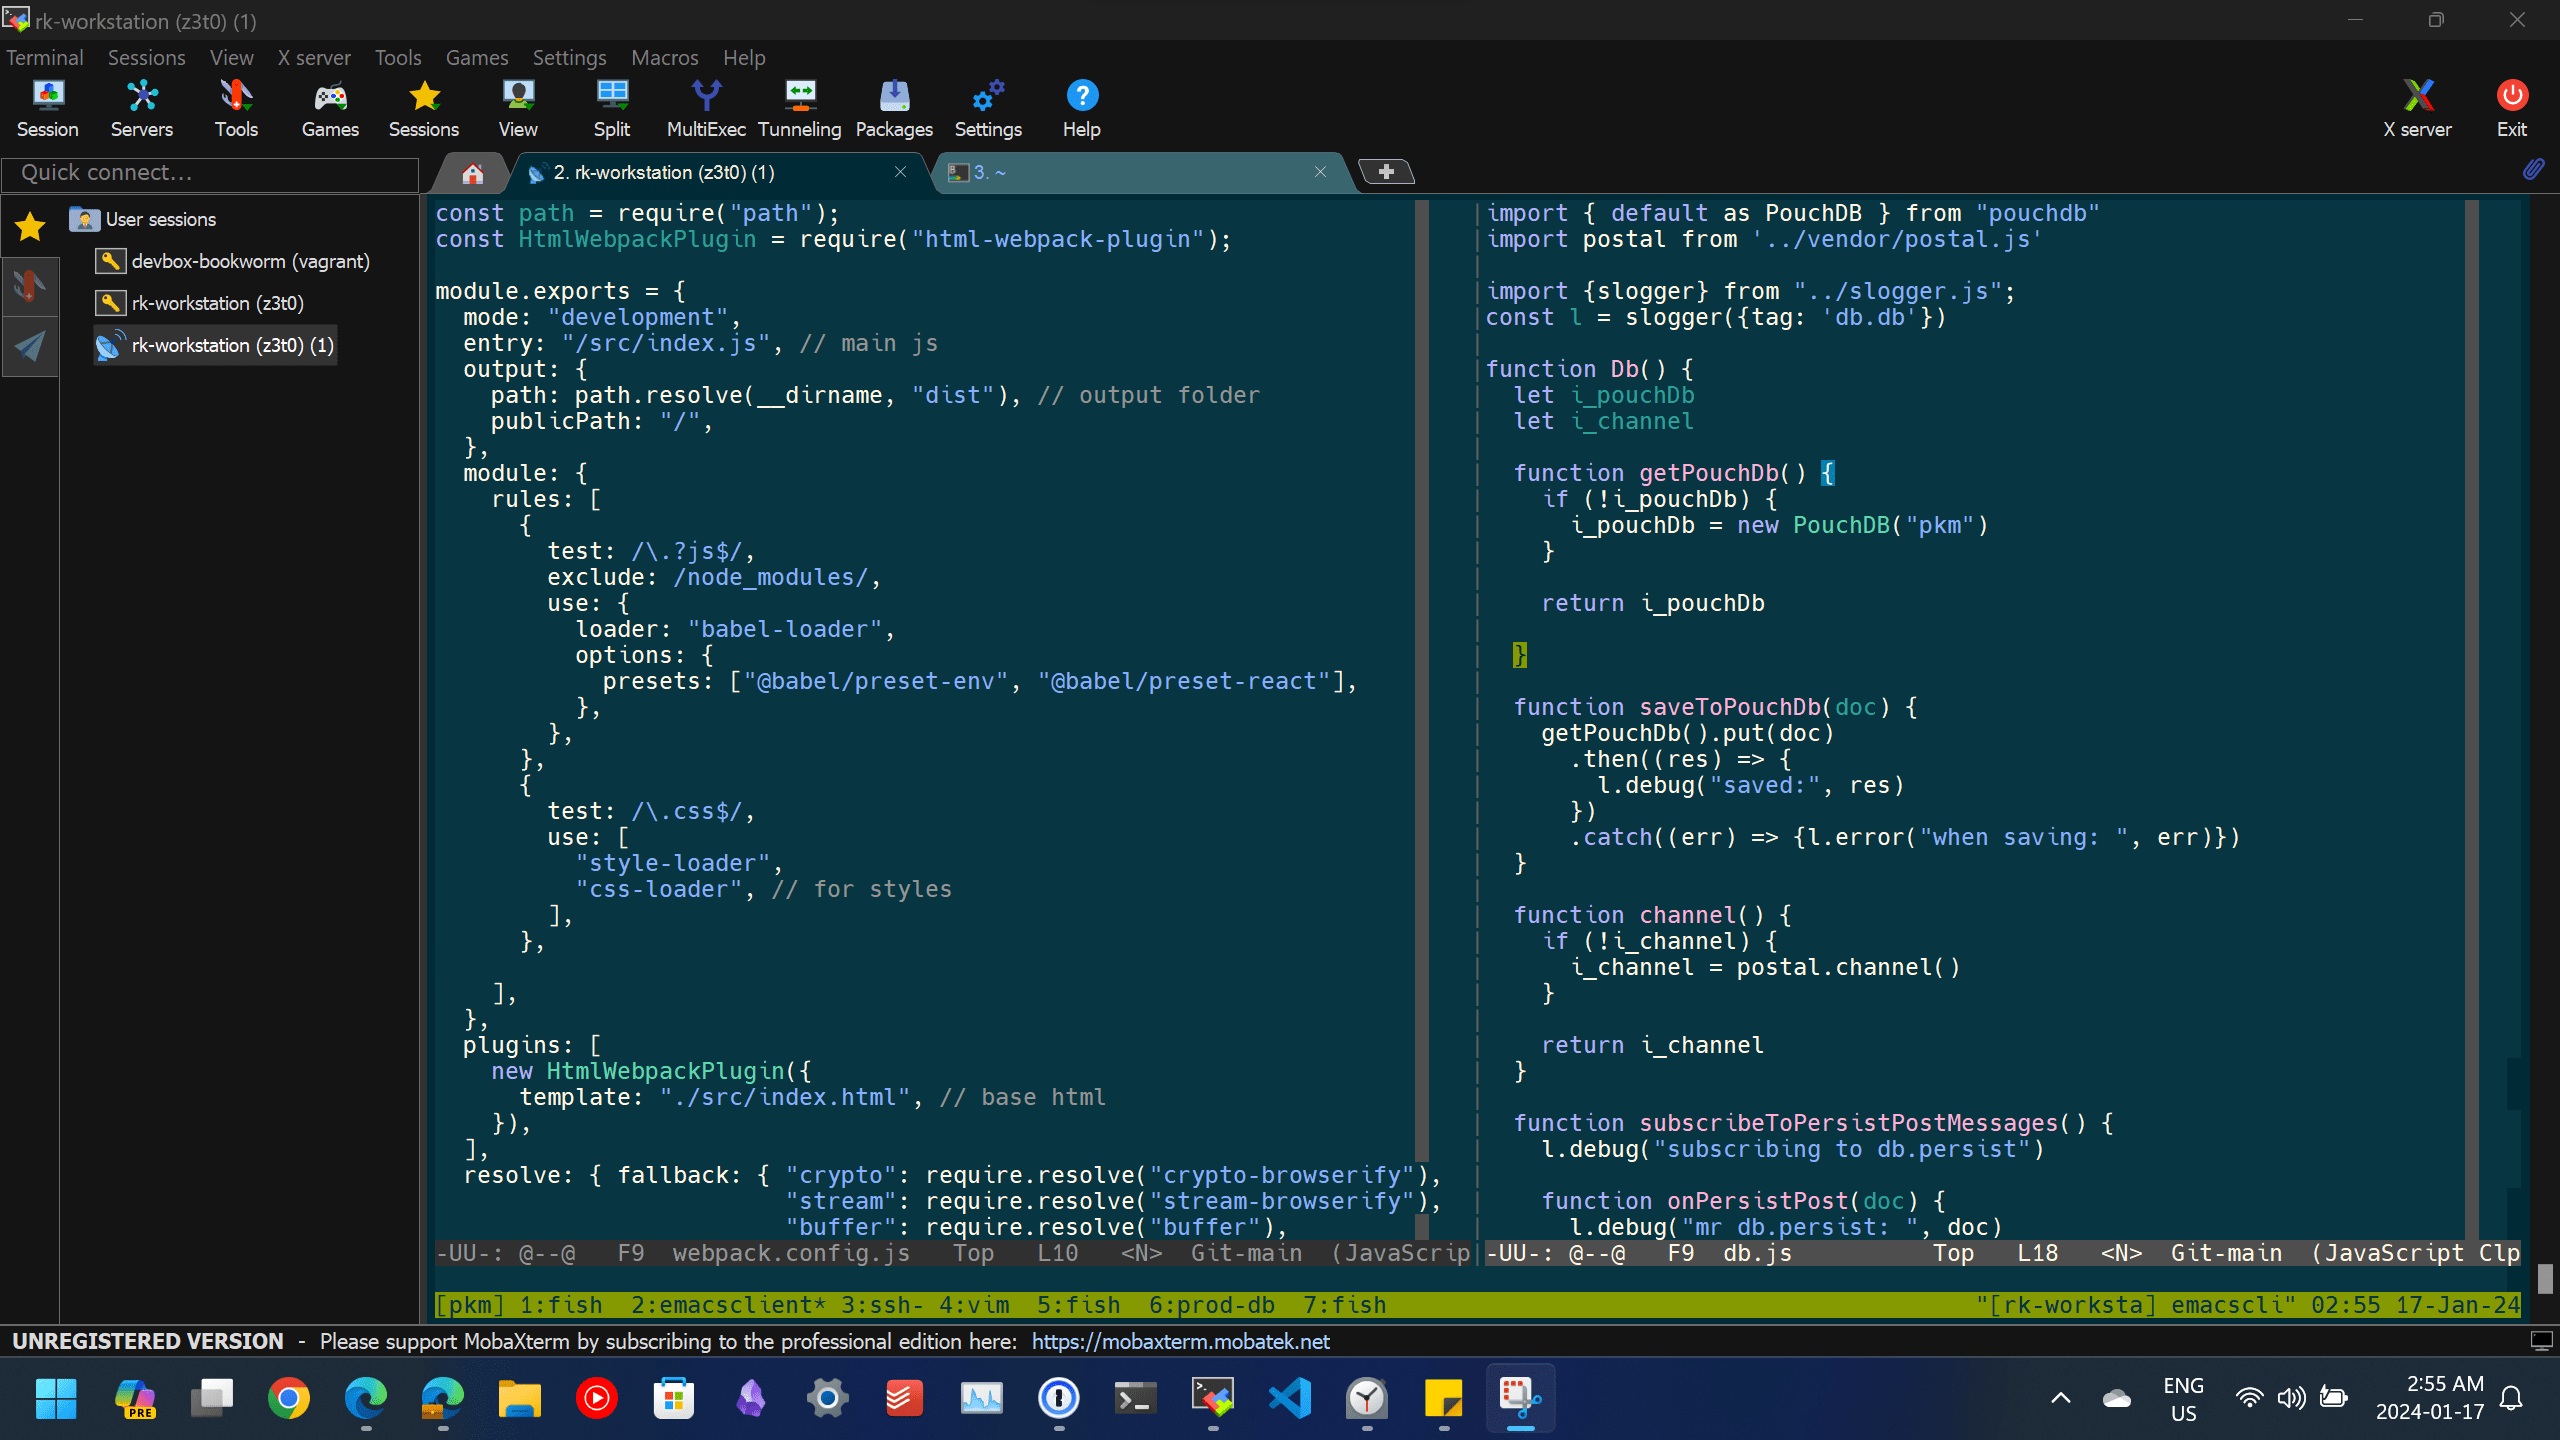
Task: Open Windows Start menu
Action: [x=56, y=1398]
